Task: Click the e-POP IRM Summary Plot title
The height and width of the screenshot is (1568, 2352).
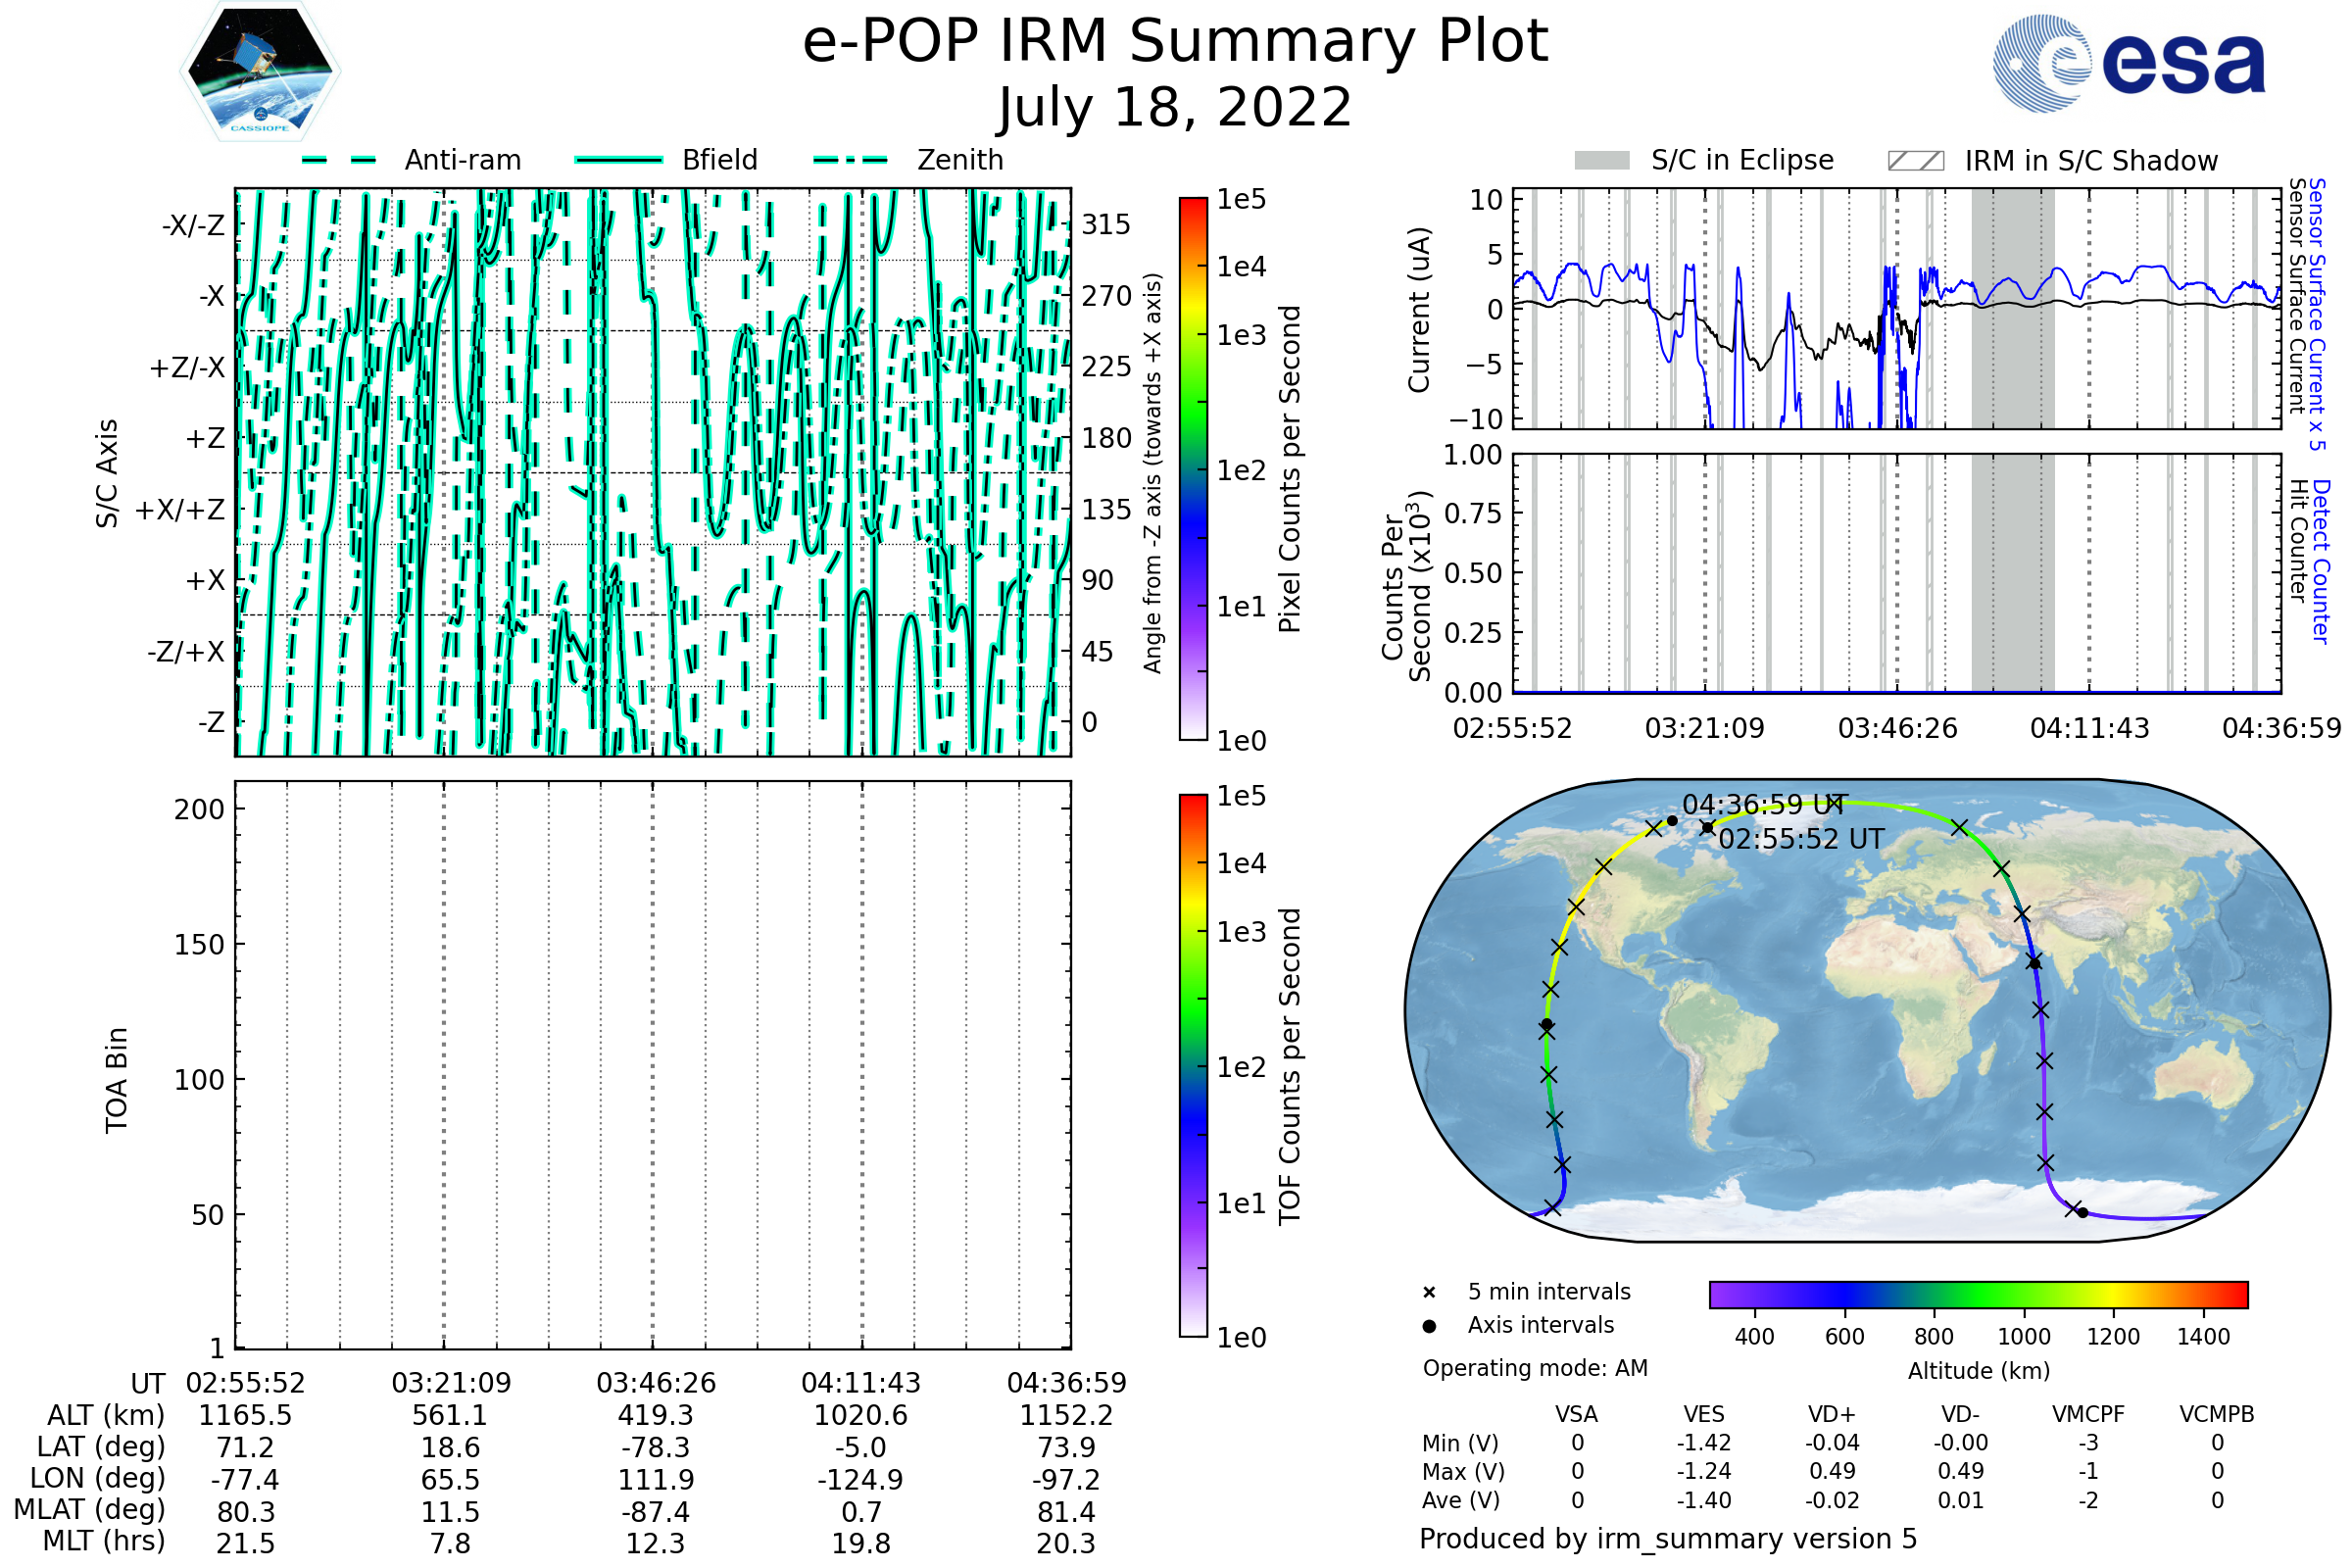Action: (1175, 42)
